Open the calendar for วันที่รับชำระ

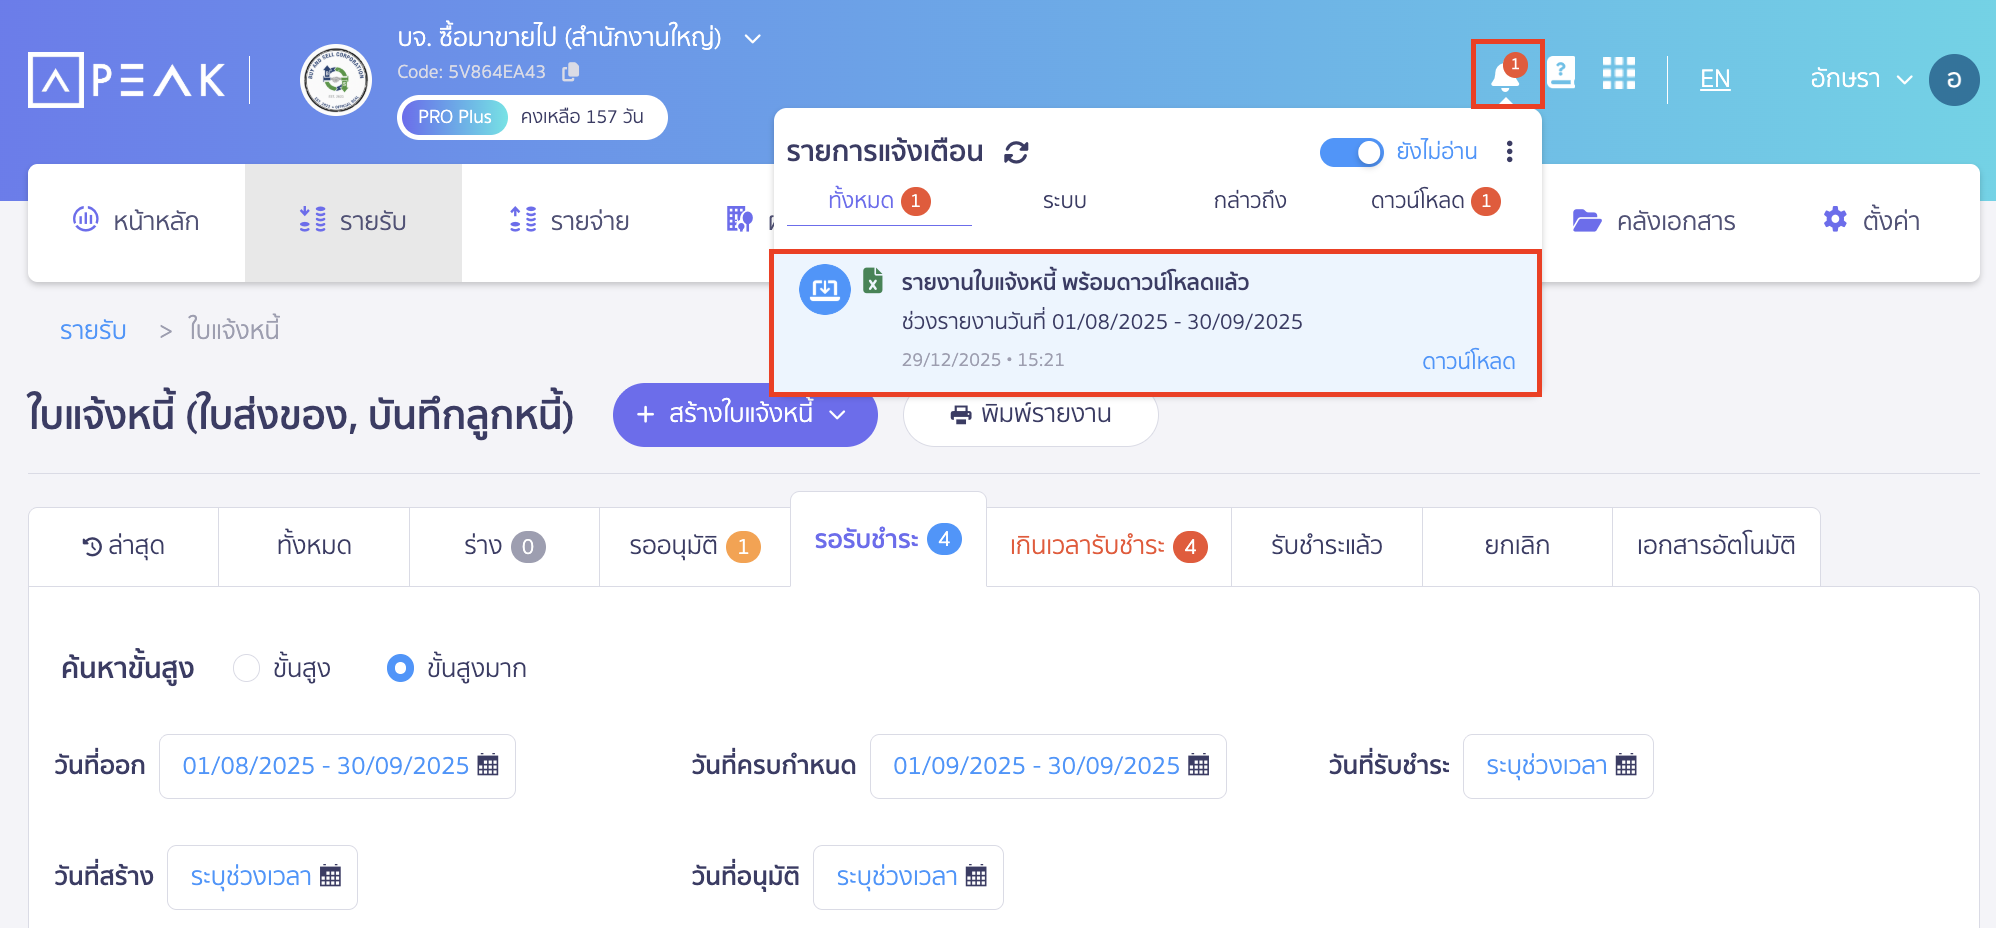[x=1626, y=766]
